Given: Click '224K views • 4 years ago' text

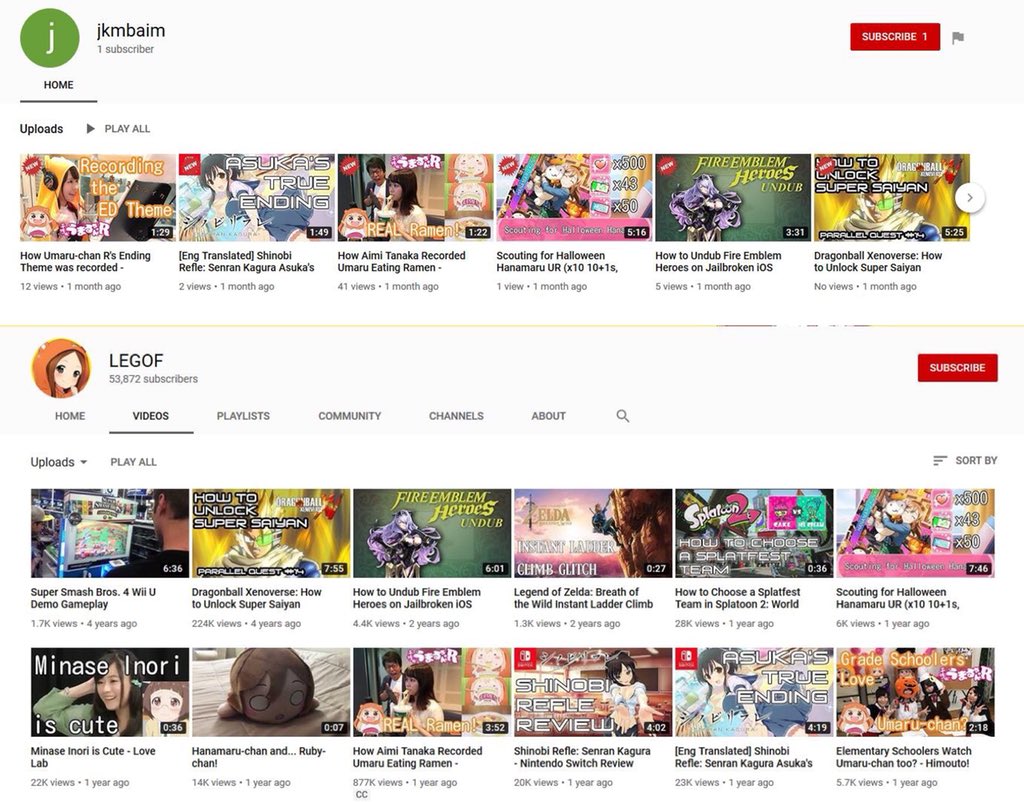Looking at the screenshot, I should click(246, 623).
